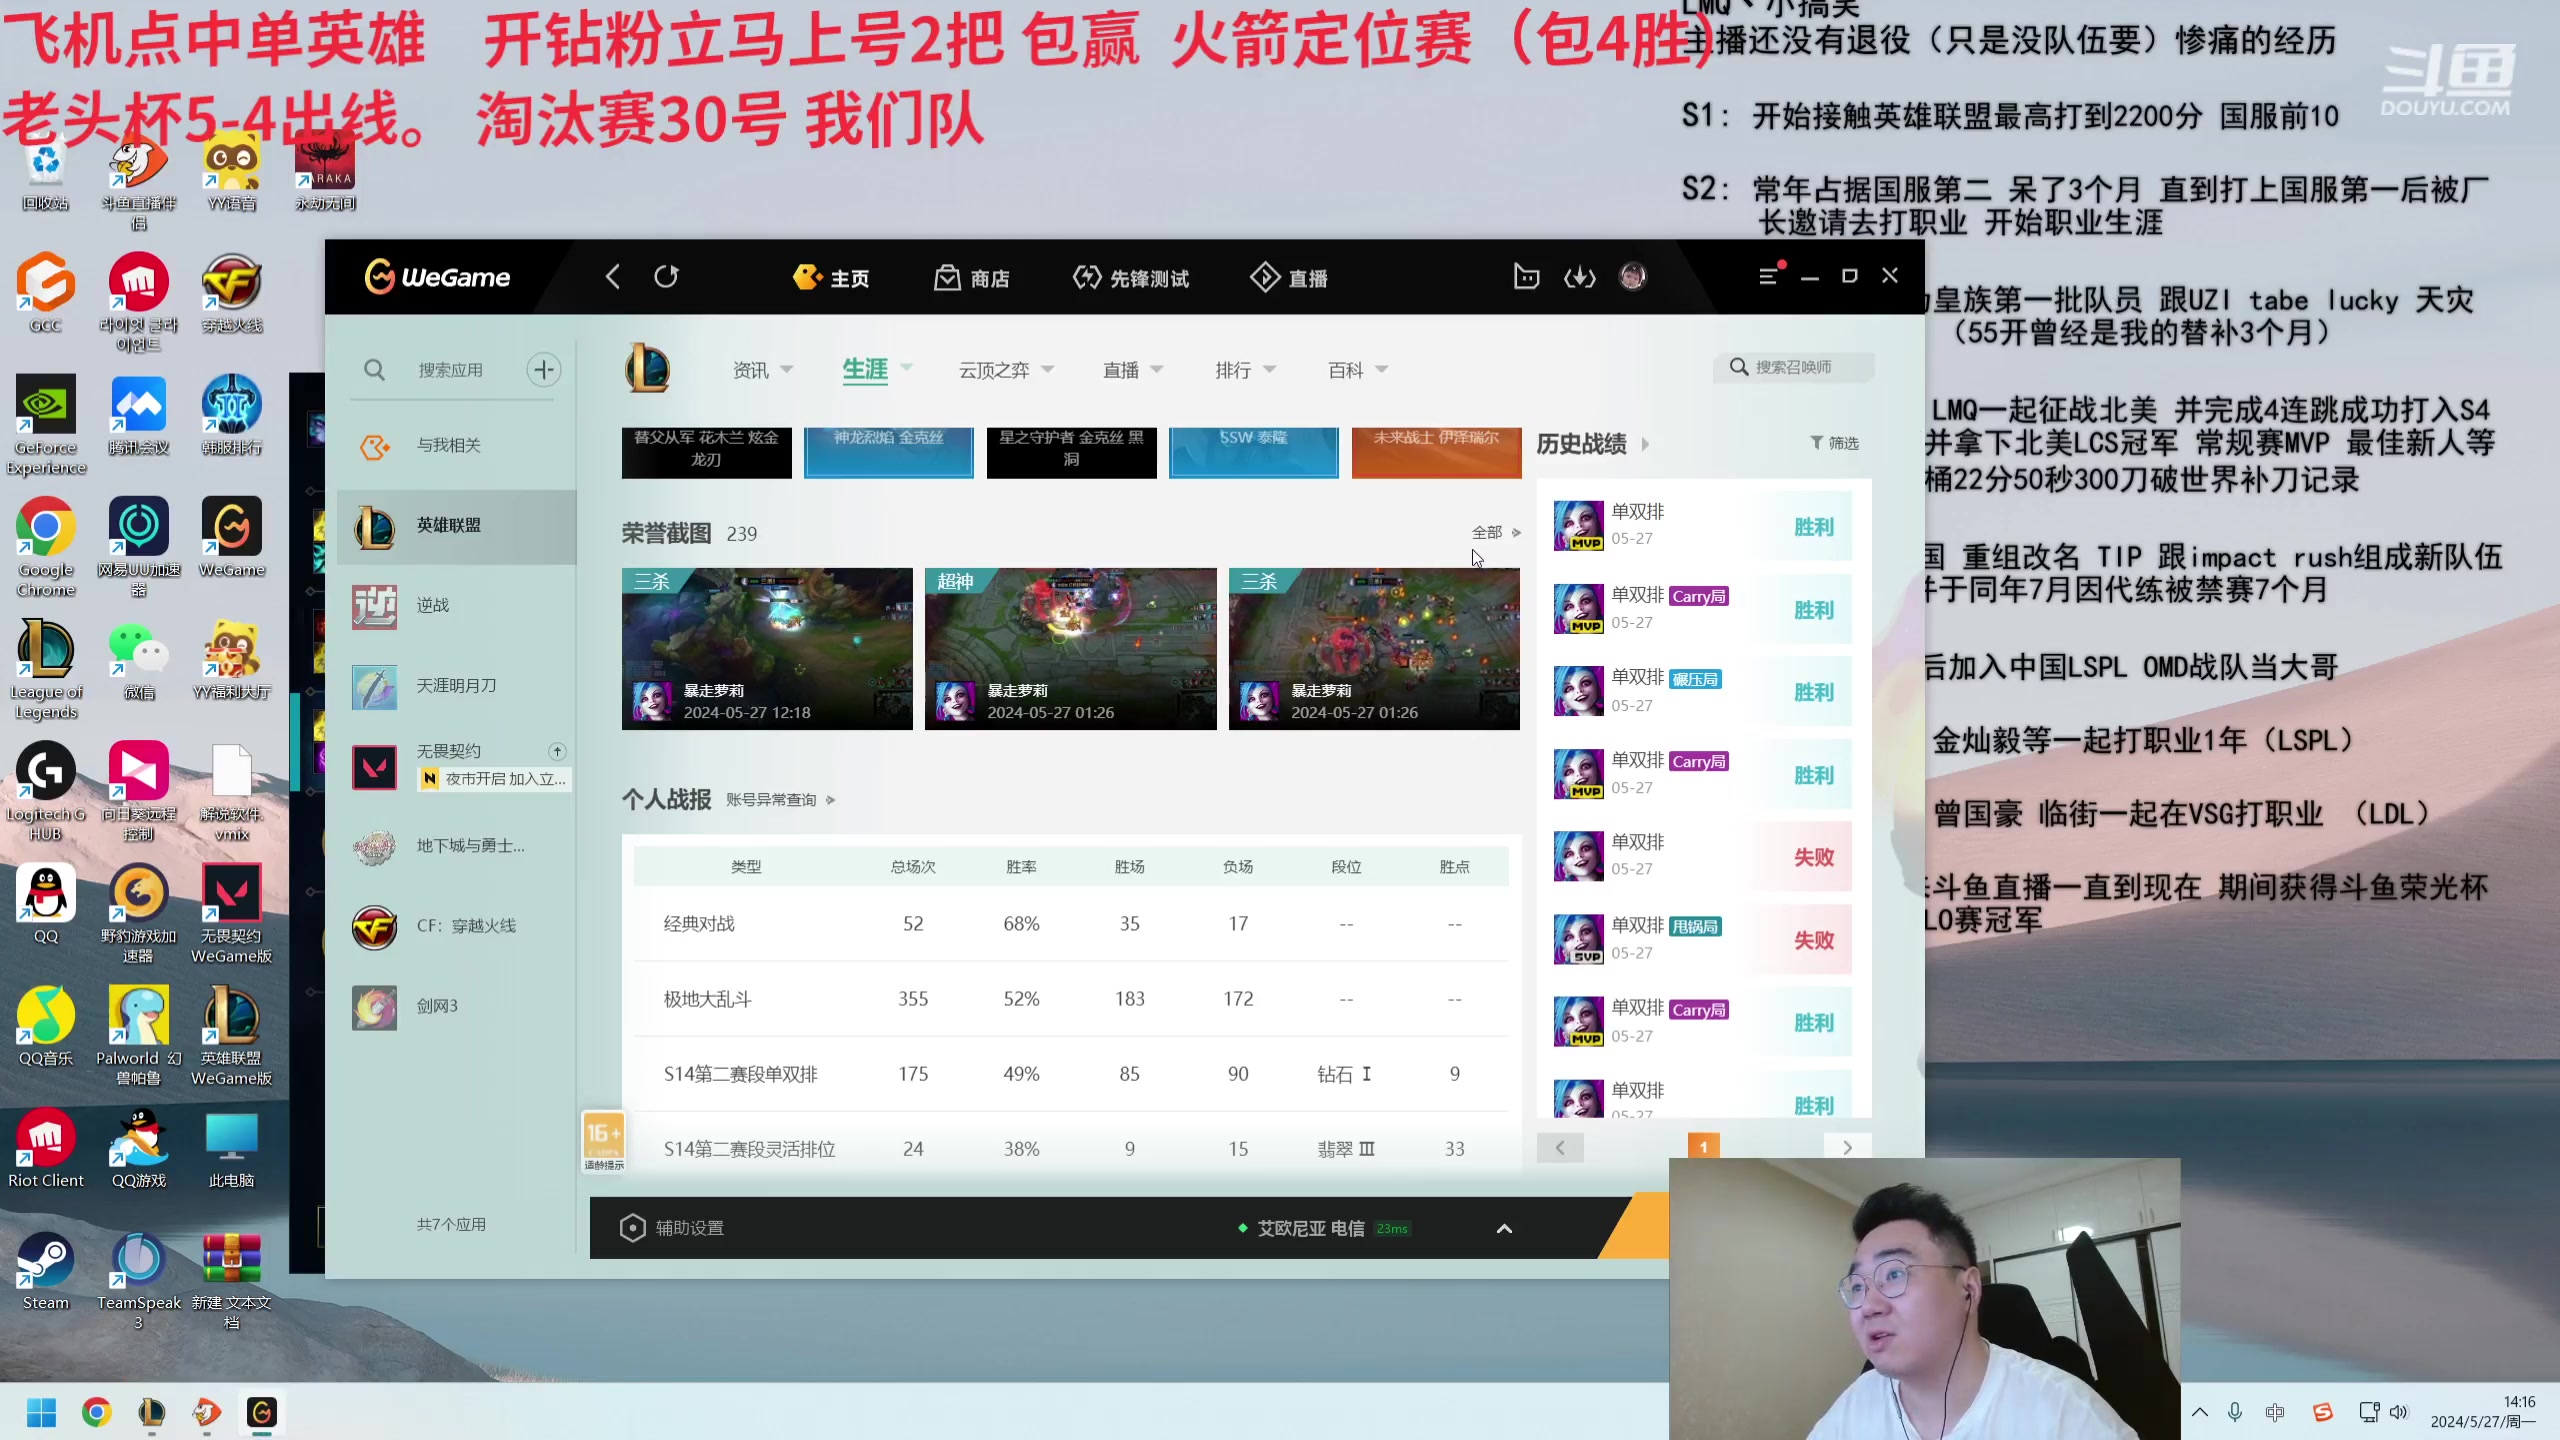The height and width of the screenshot is (1440, 2560).
Task: Select 逆战 in the game sidebar
Action: 457,606
